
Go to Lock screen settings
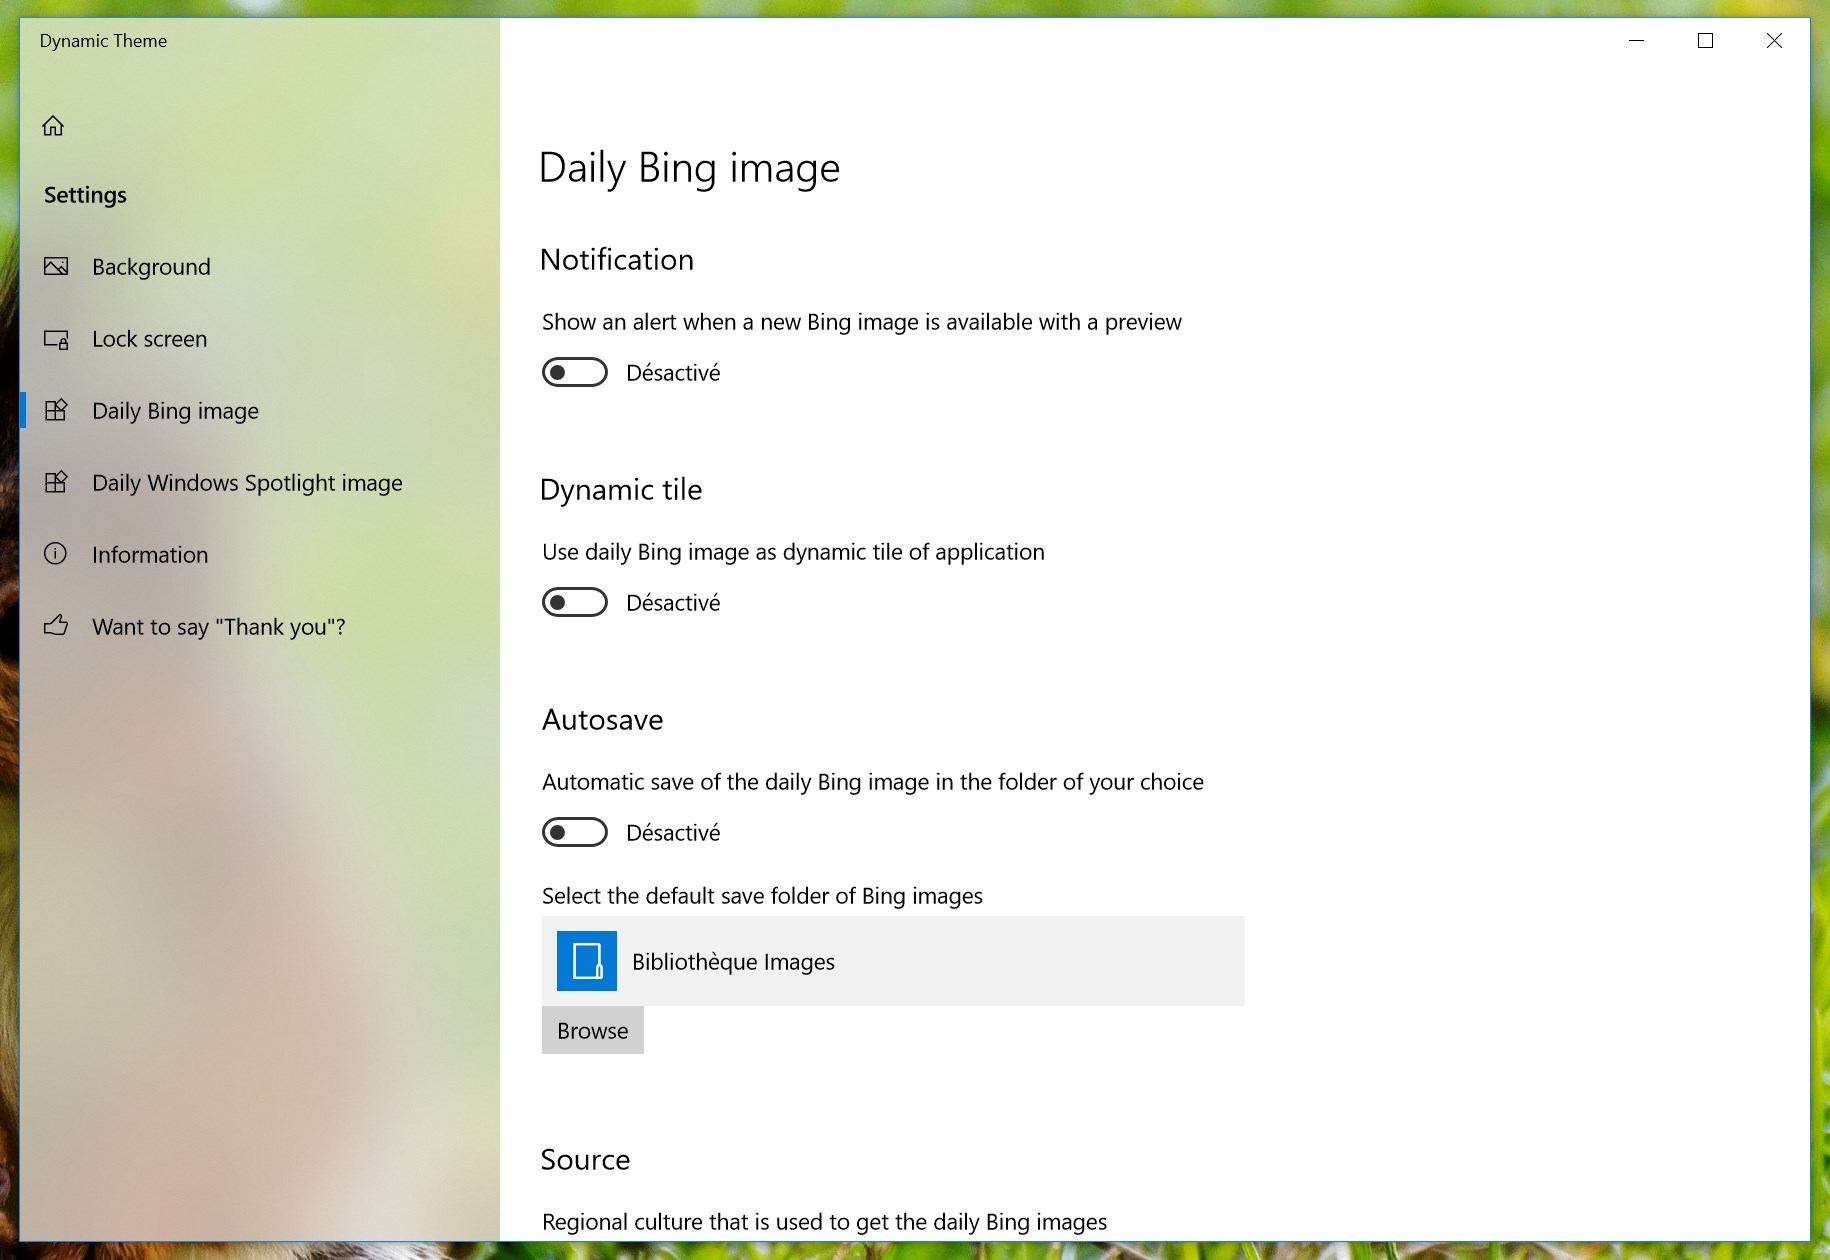[260, 339]
